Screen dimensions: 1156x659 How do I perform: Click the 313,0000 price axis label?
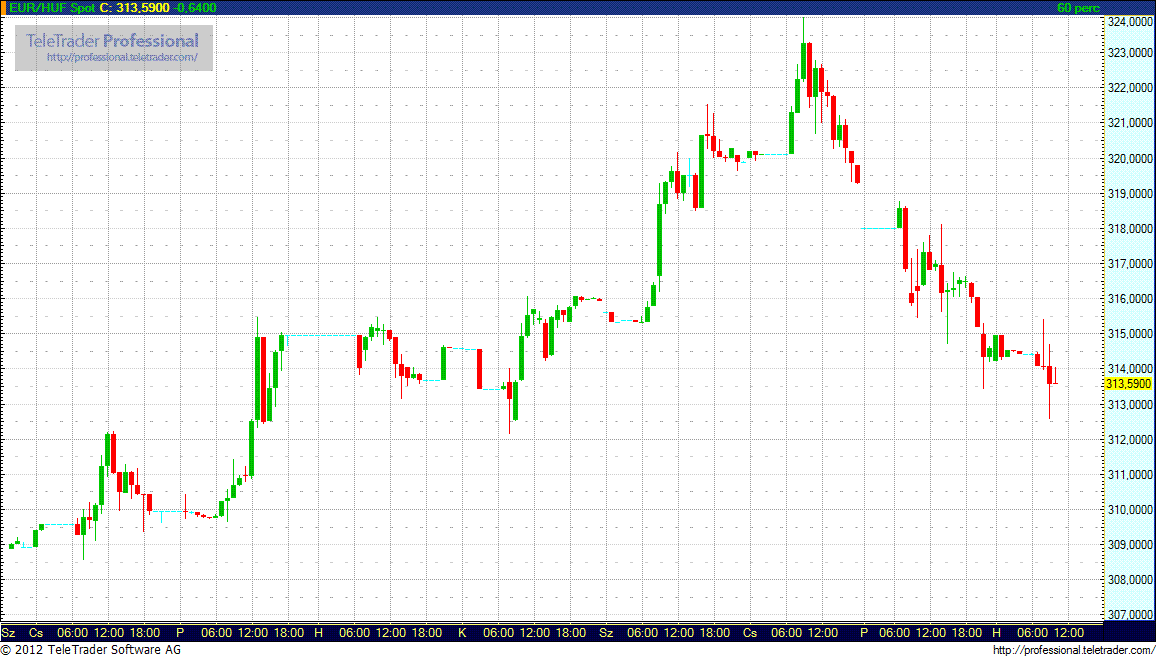(1129, 405)
